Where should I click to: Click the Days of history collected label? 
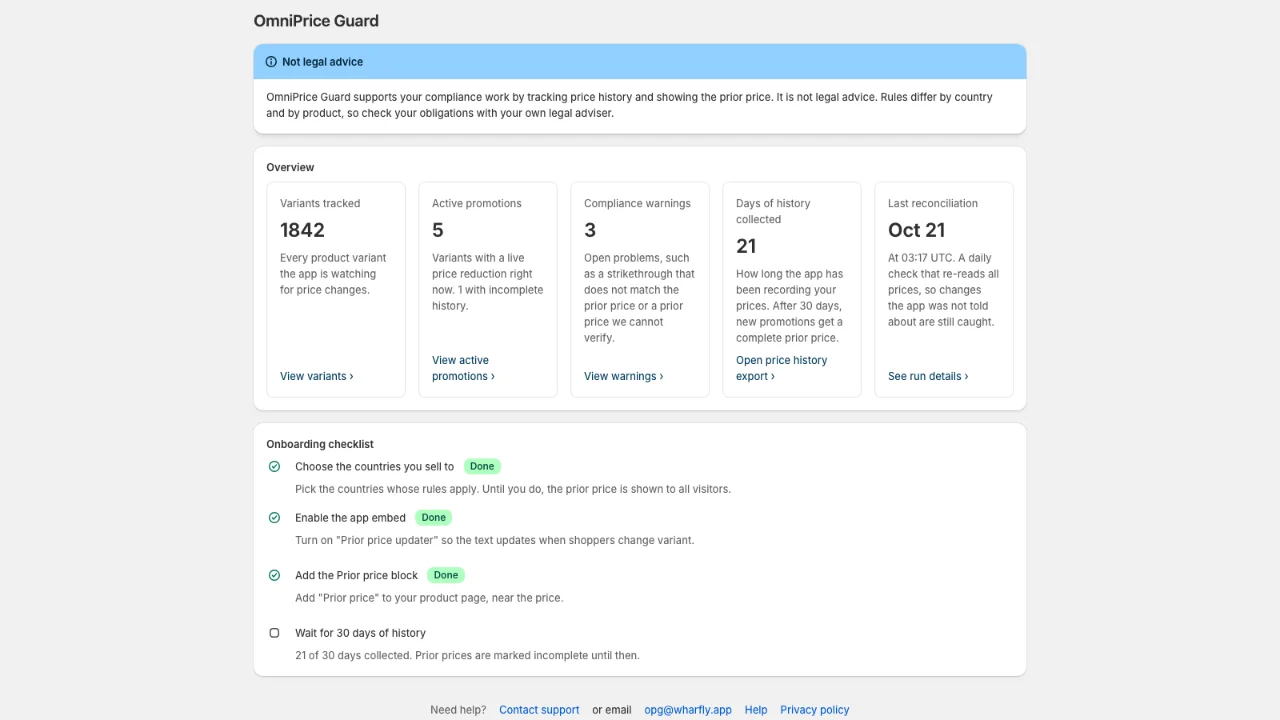click(x=773, y=211)
